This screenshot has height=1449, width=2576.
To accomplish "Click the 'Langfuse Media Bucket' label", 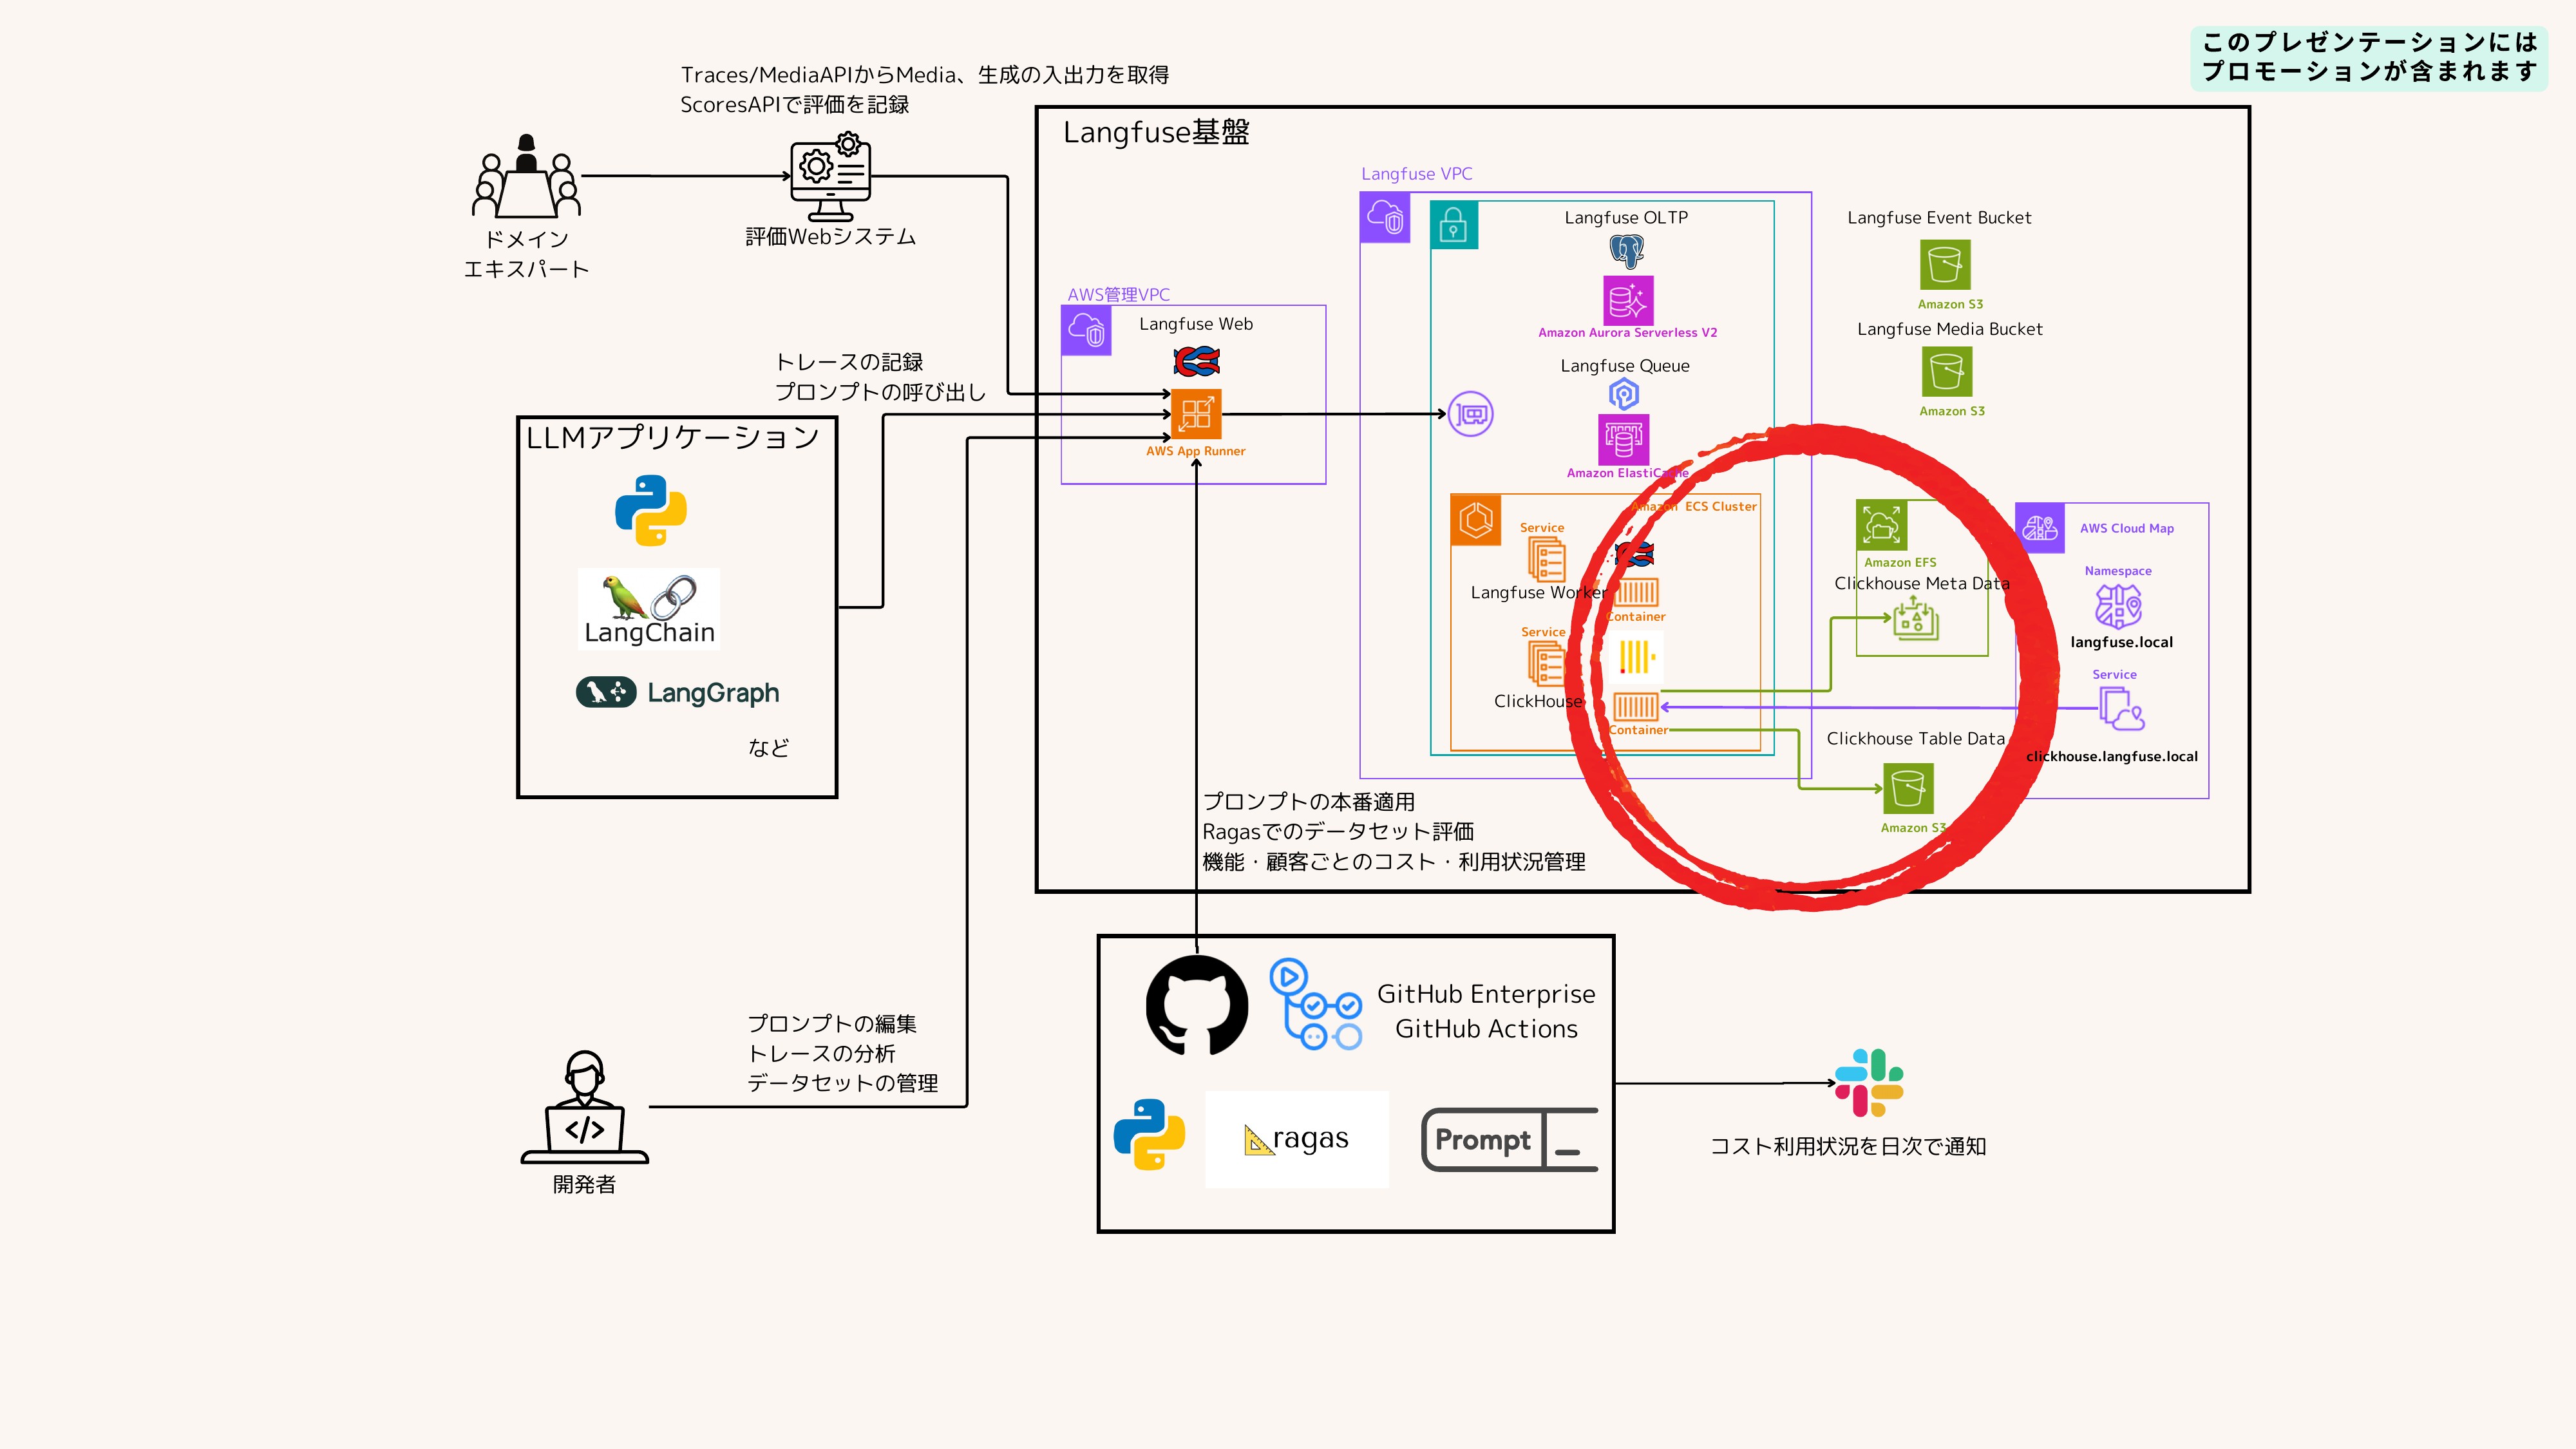I will coord(1949,329).
